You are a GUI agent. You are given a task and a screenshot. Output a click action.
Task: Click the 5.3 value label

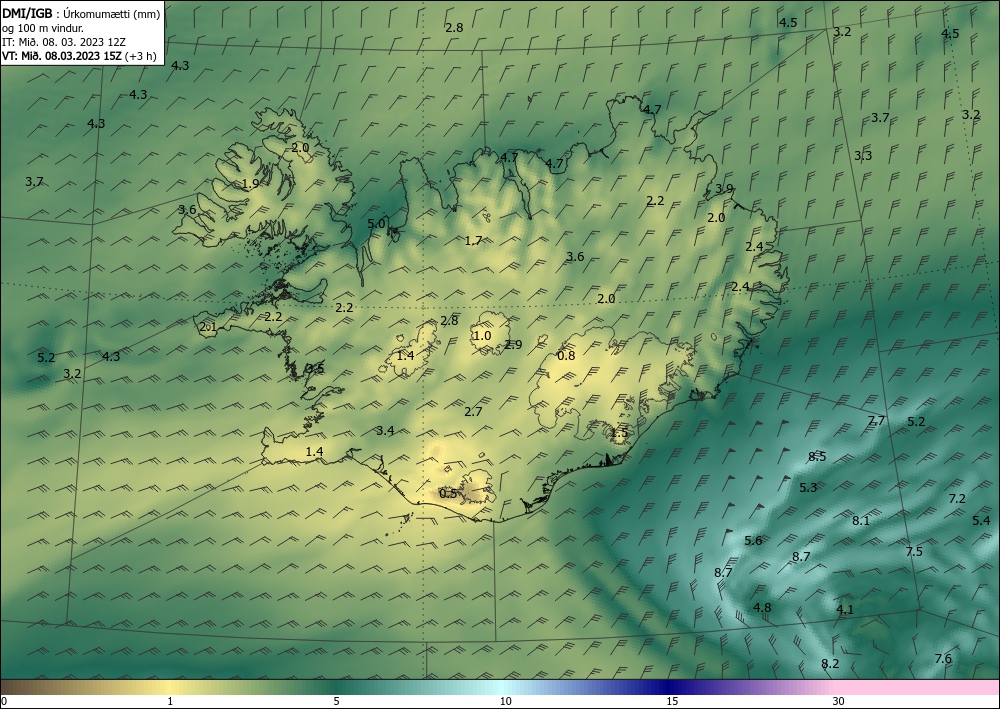click(x=808, y=488)
